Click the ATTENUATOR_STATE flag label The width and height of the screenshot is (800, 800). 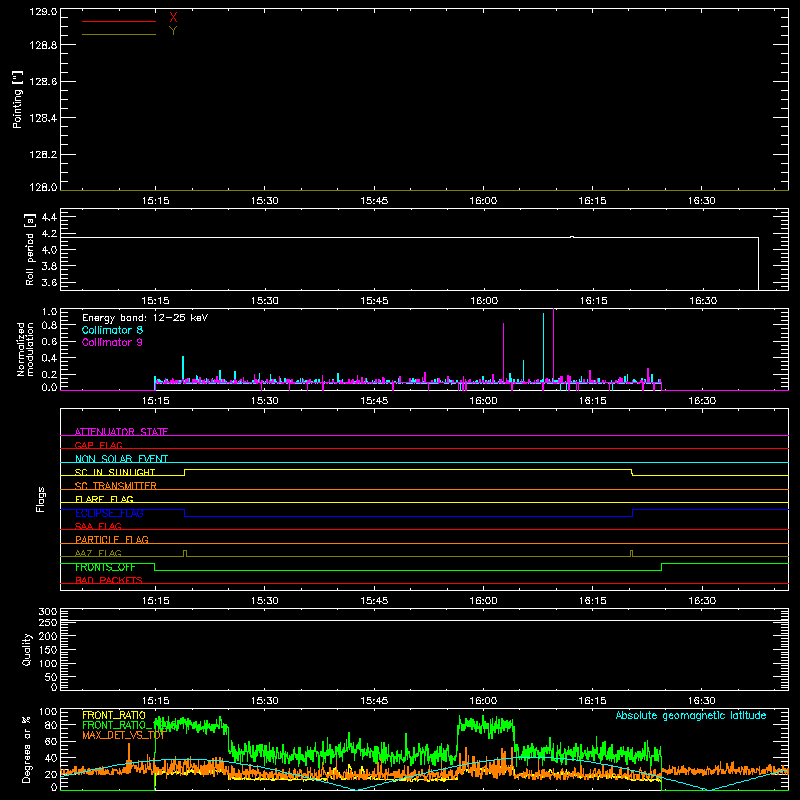tap(121, 432)
